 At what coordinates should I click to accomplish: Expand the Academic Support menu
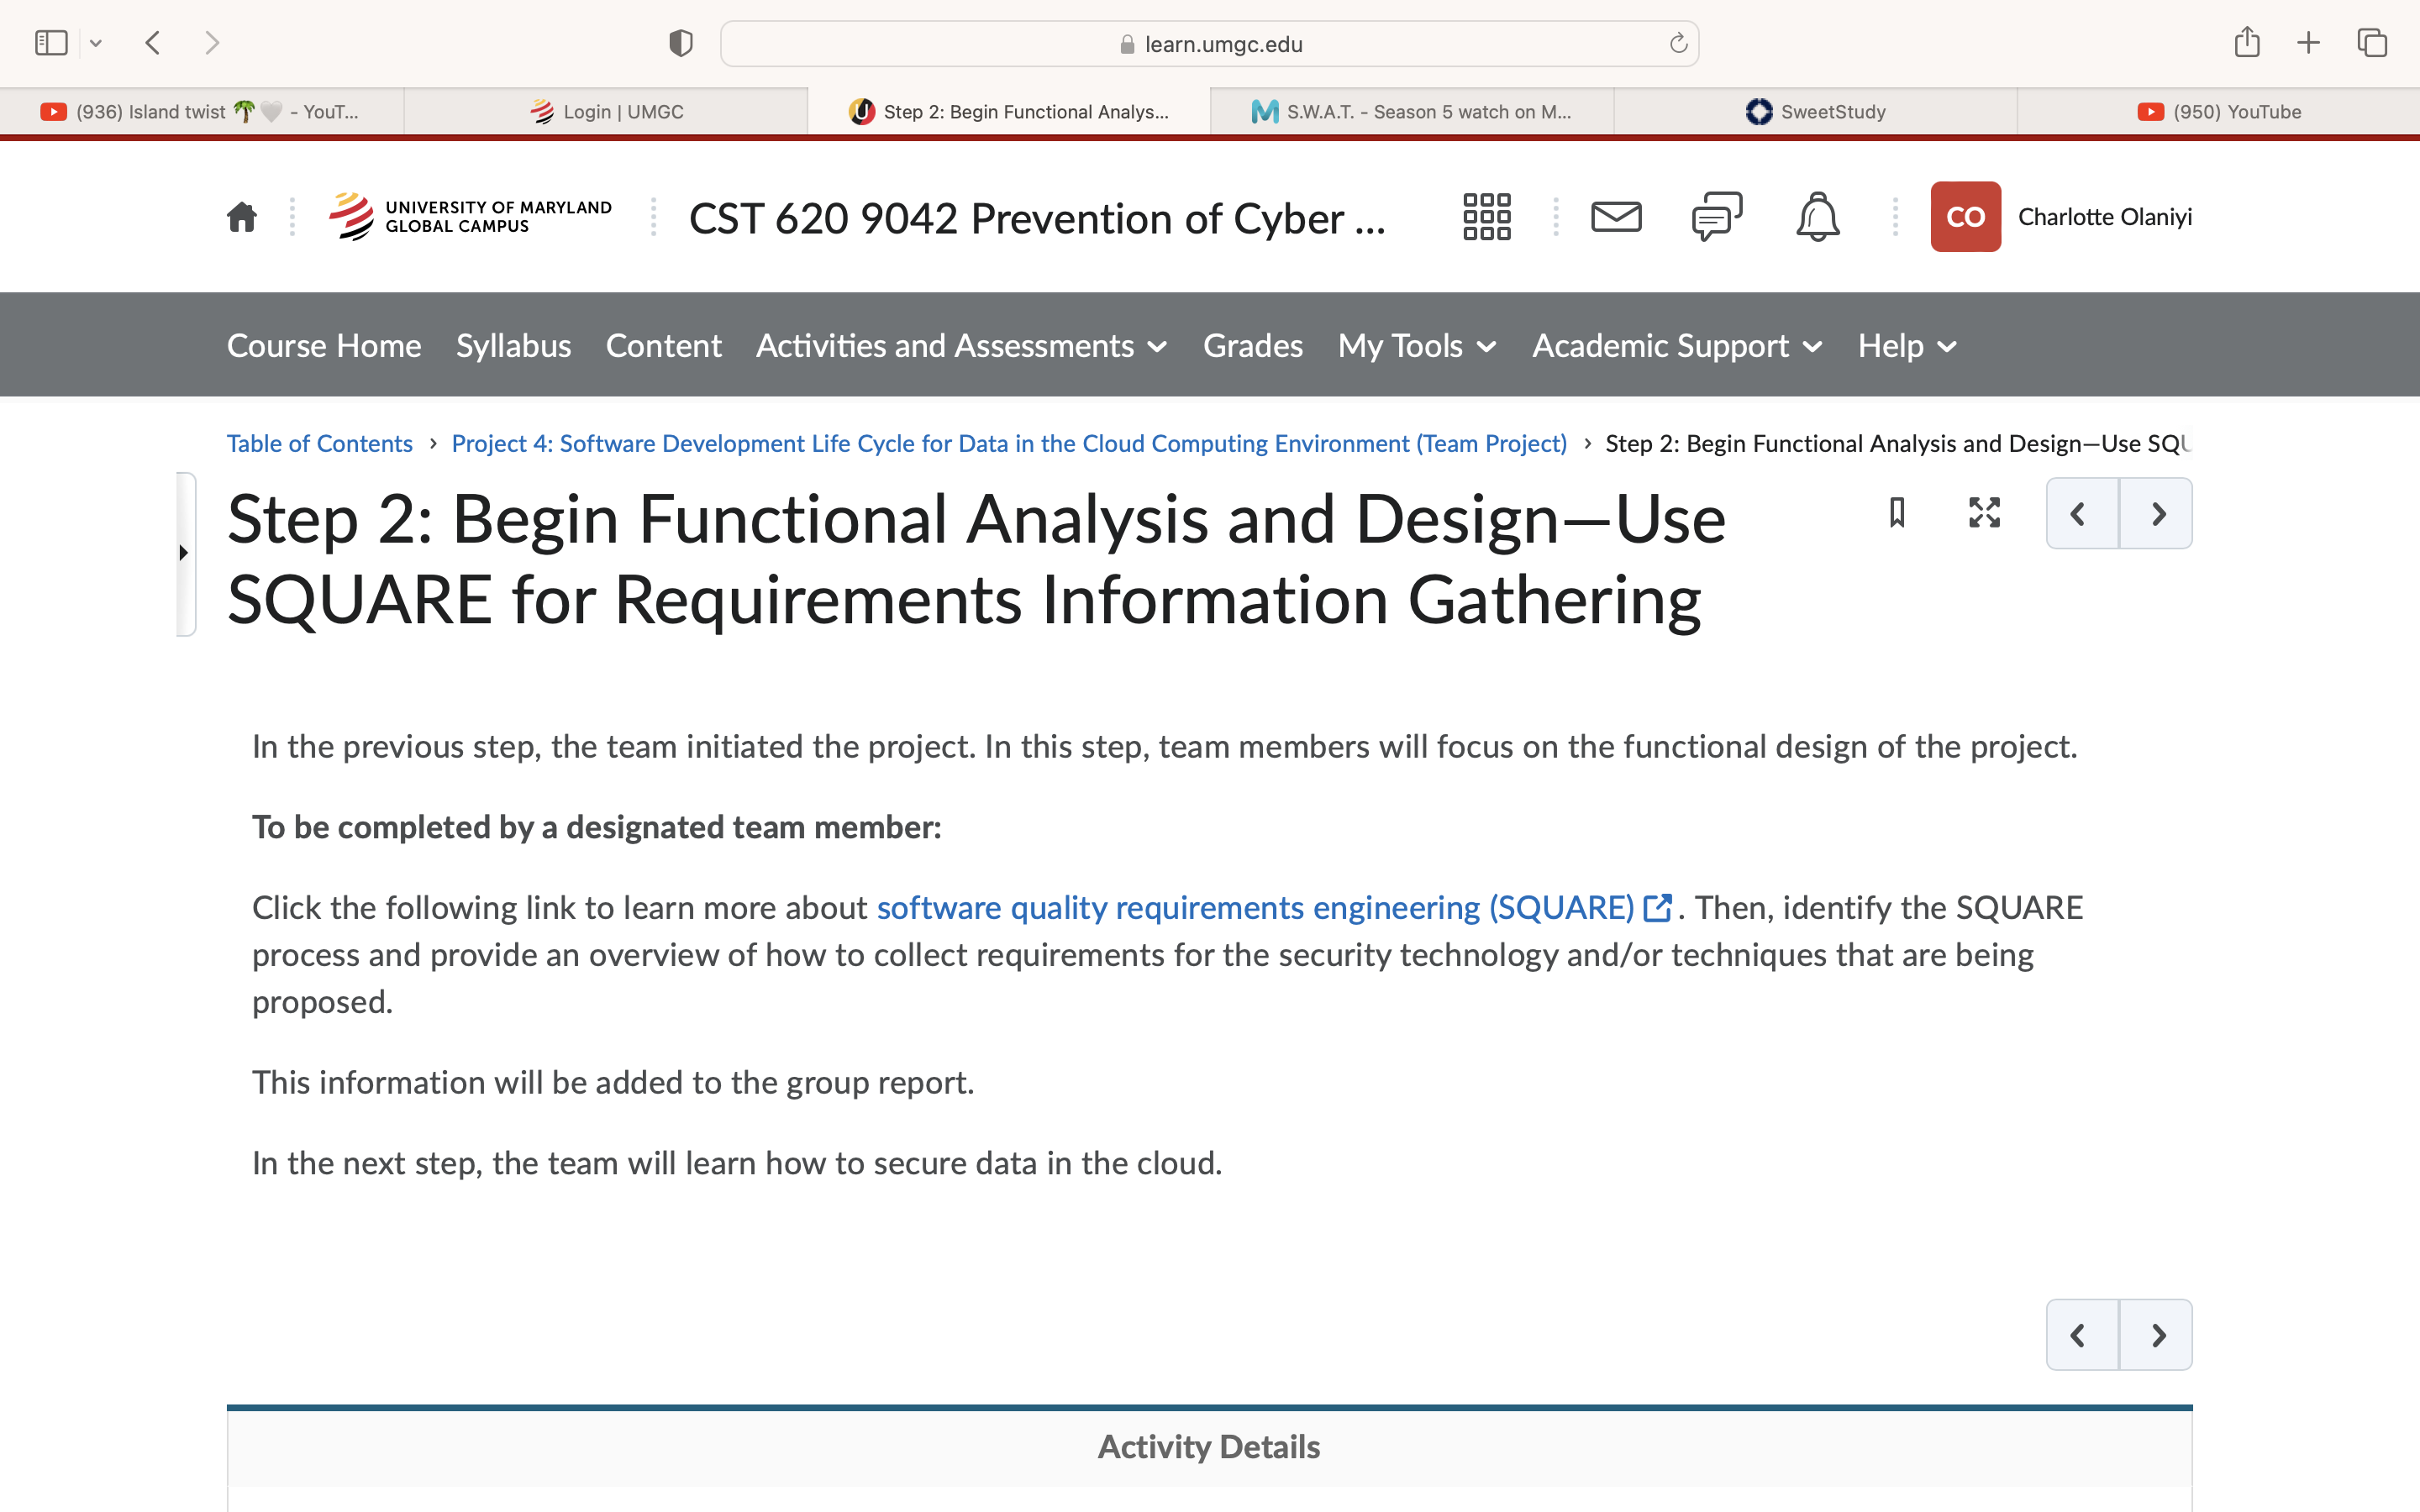click(x=1678, y=346)
